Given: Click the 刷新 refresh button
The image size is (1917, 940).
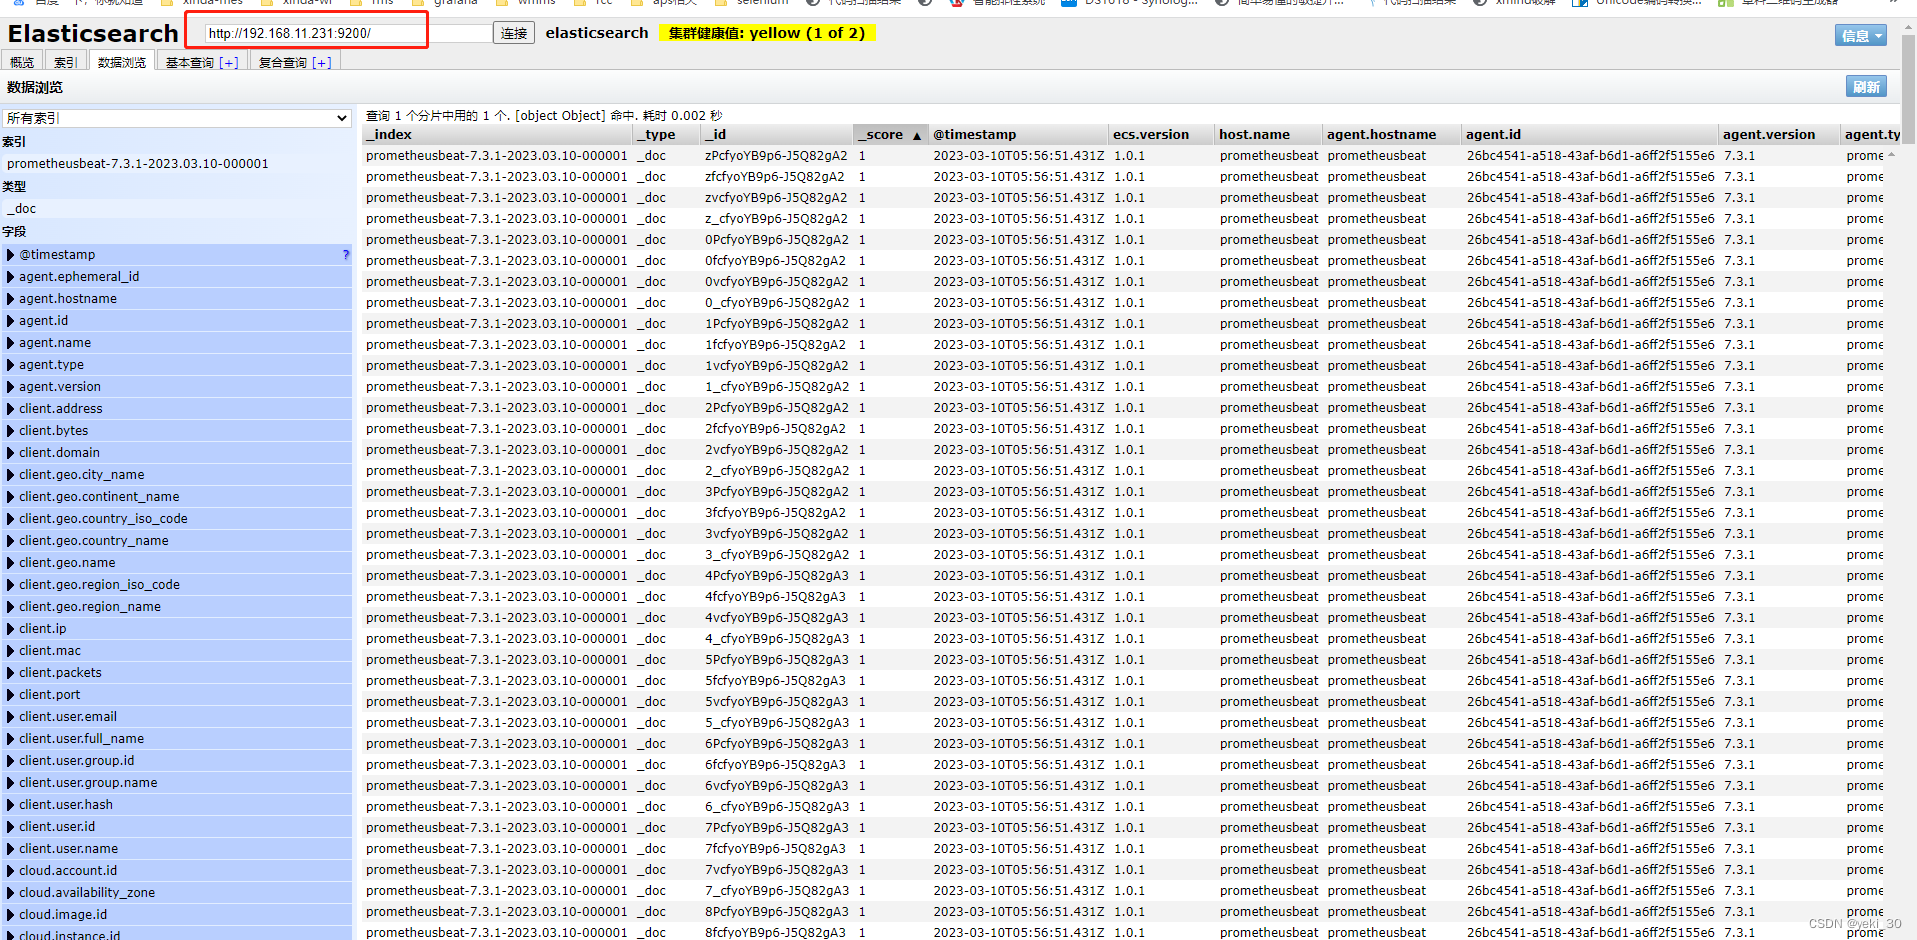Looking at the screenshot, I should tap(1866, 87).
